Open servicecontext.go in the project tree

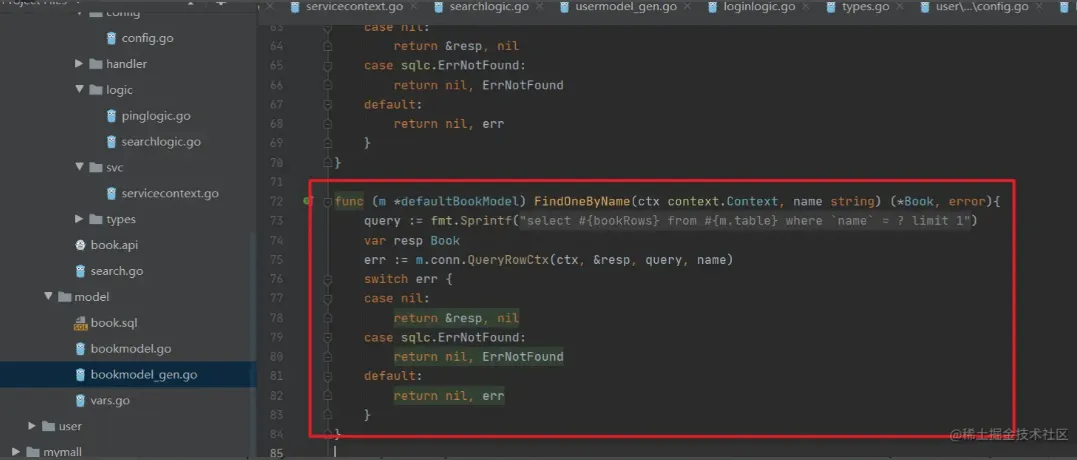tap(170, 194)
